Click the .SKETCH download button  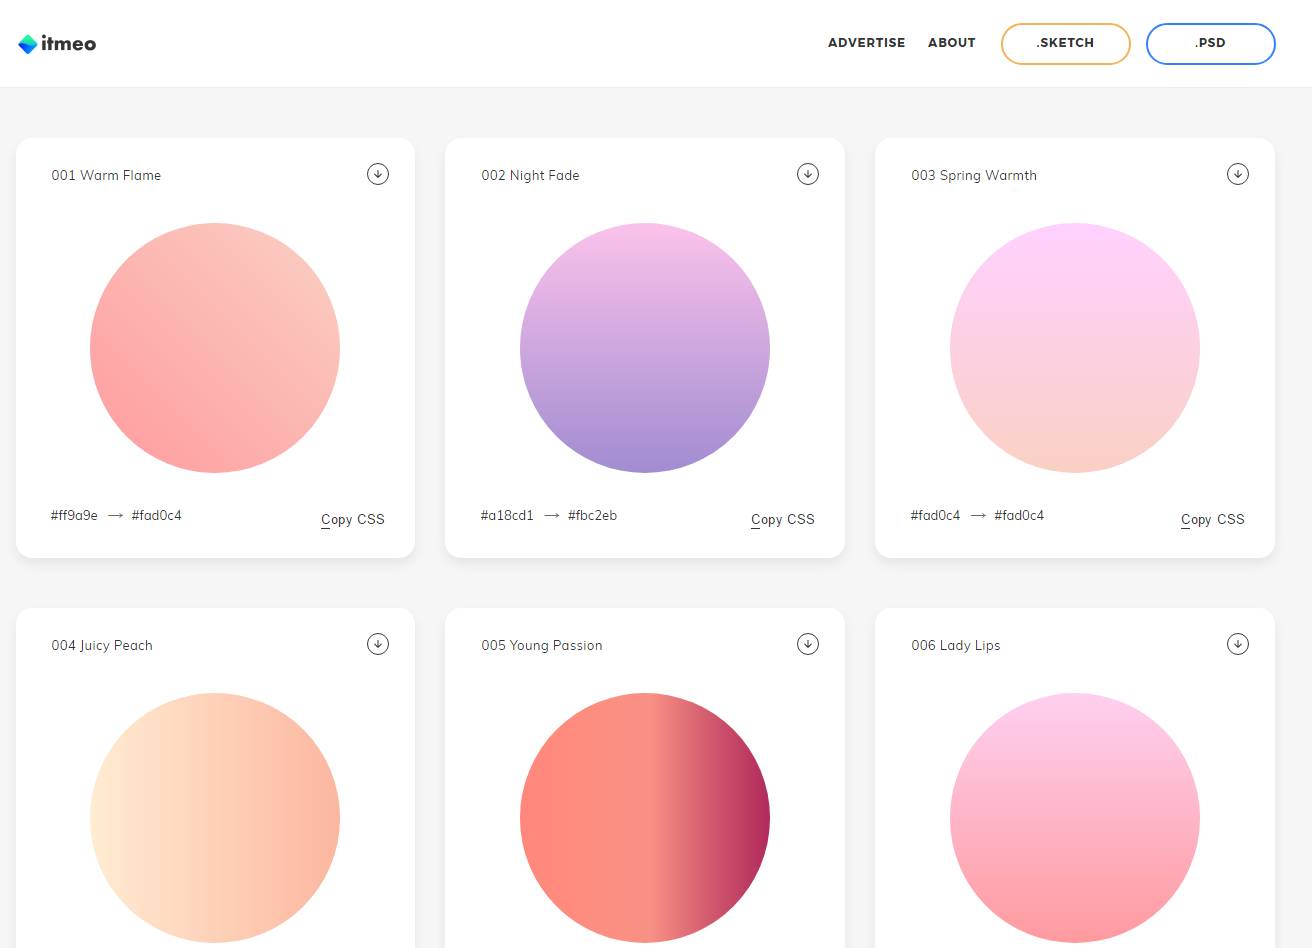pos(1066,44)
